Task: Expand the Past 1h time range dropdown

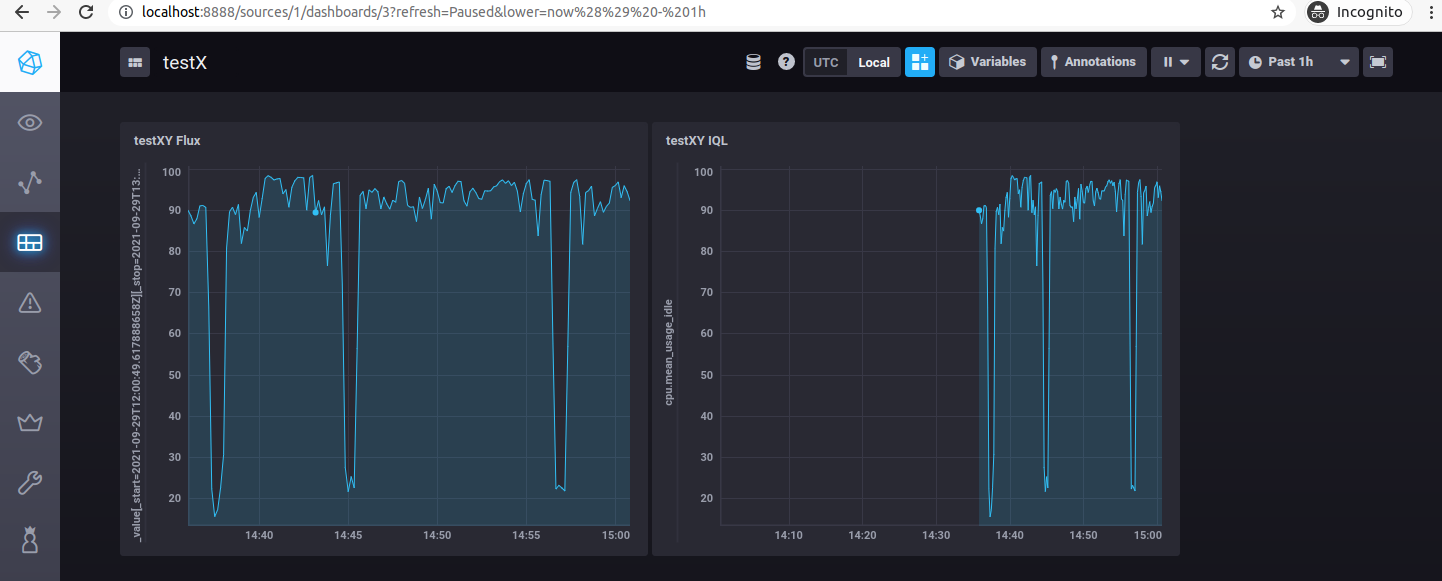Action: click(x=1298, y=61)
